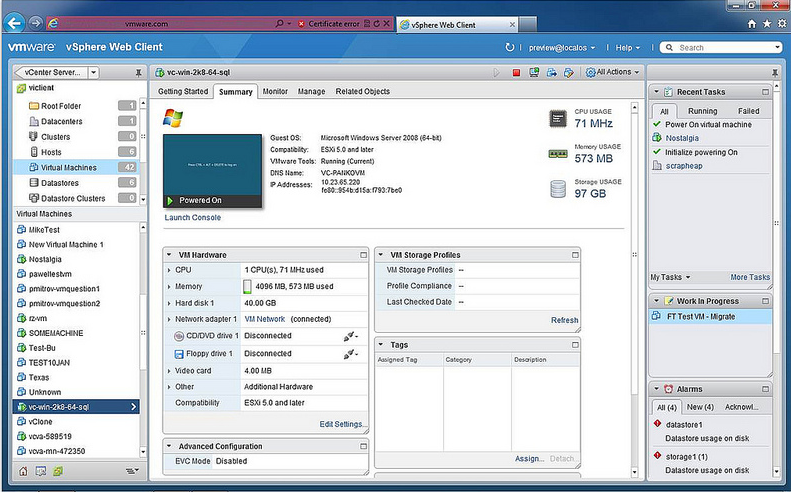Select the Failed tab in Recent Tasks
Screen dimensions: 791x492
point(749,111)
